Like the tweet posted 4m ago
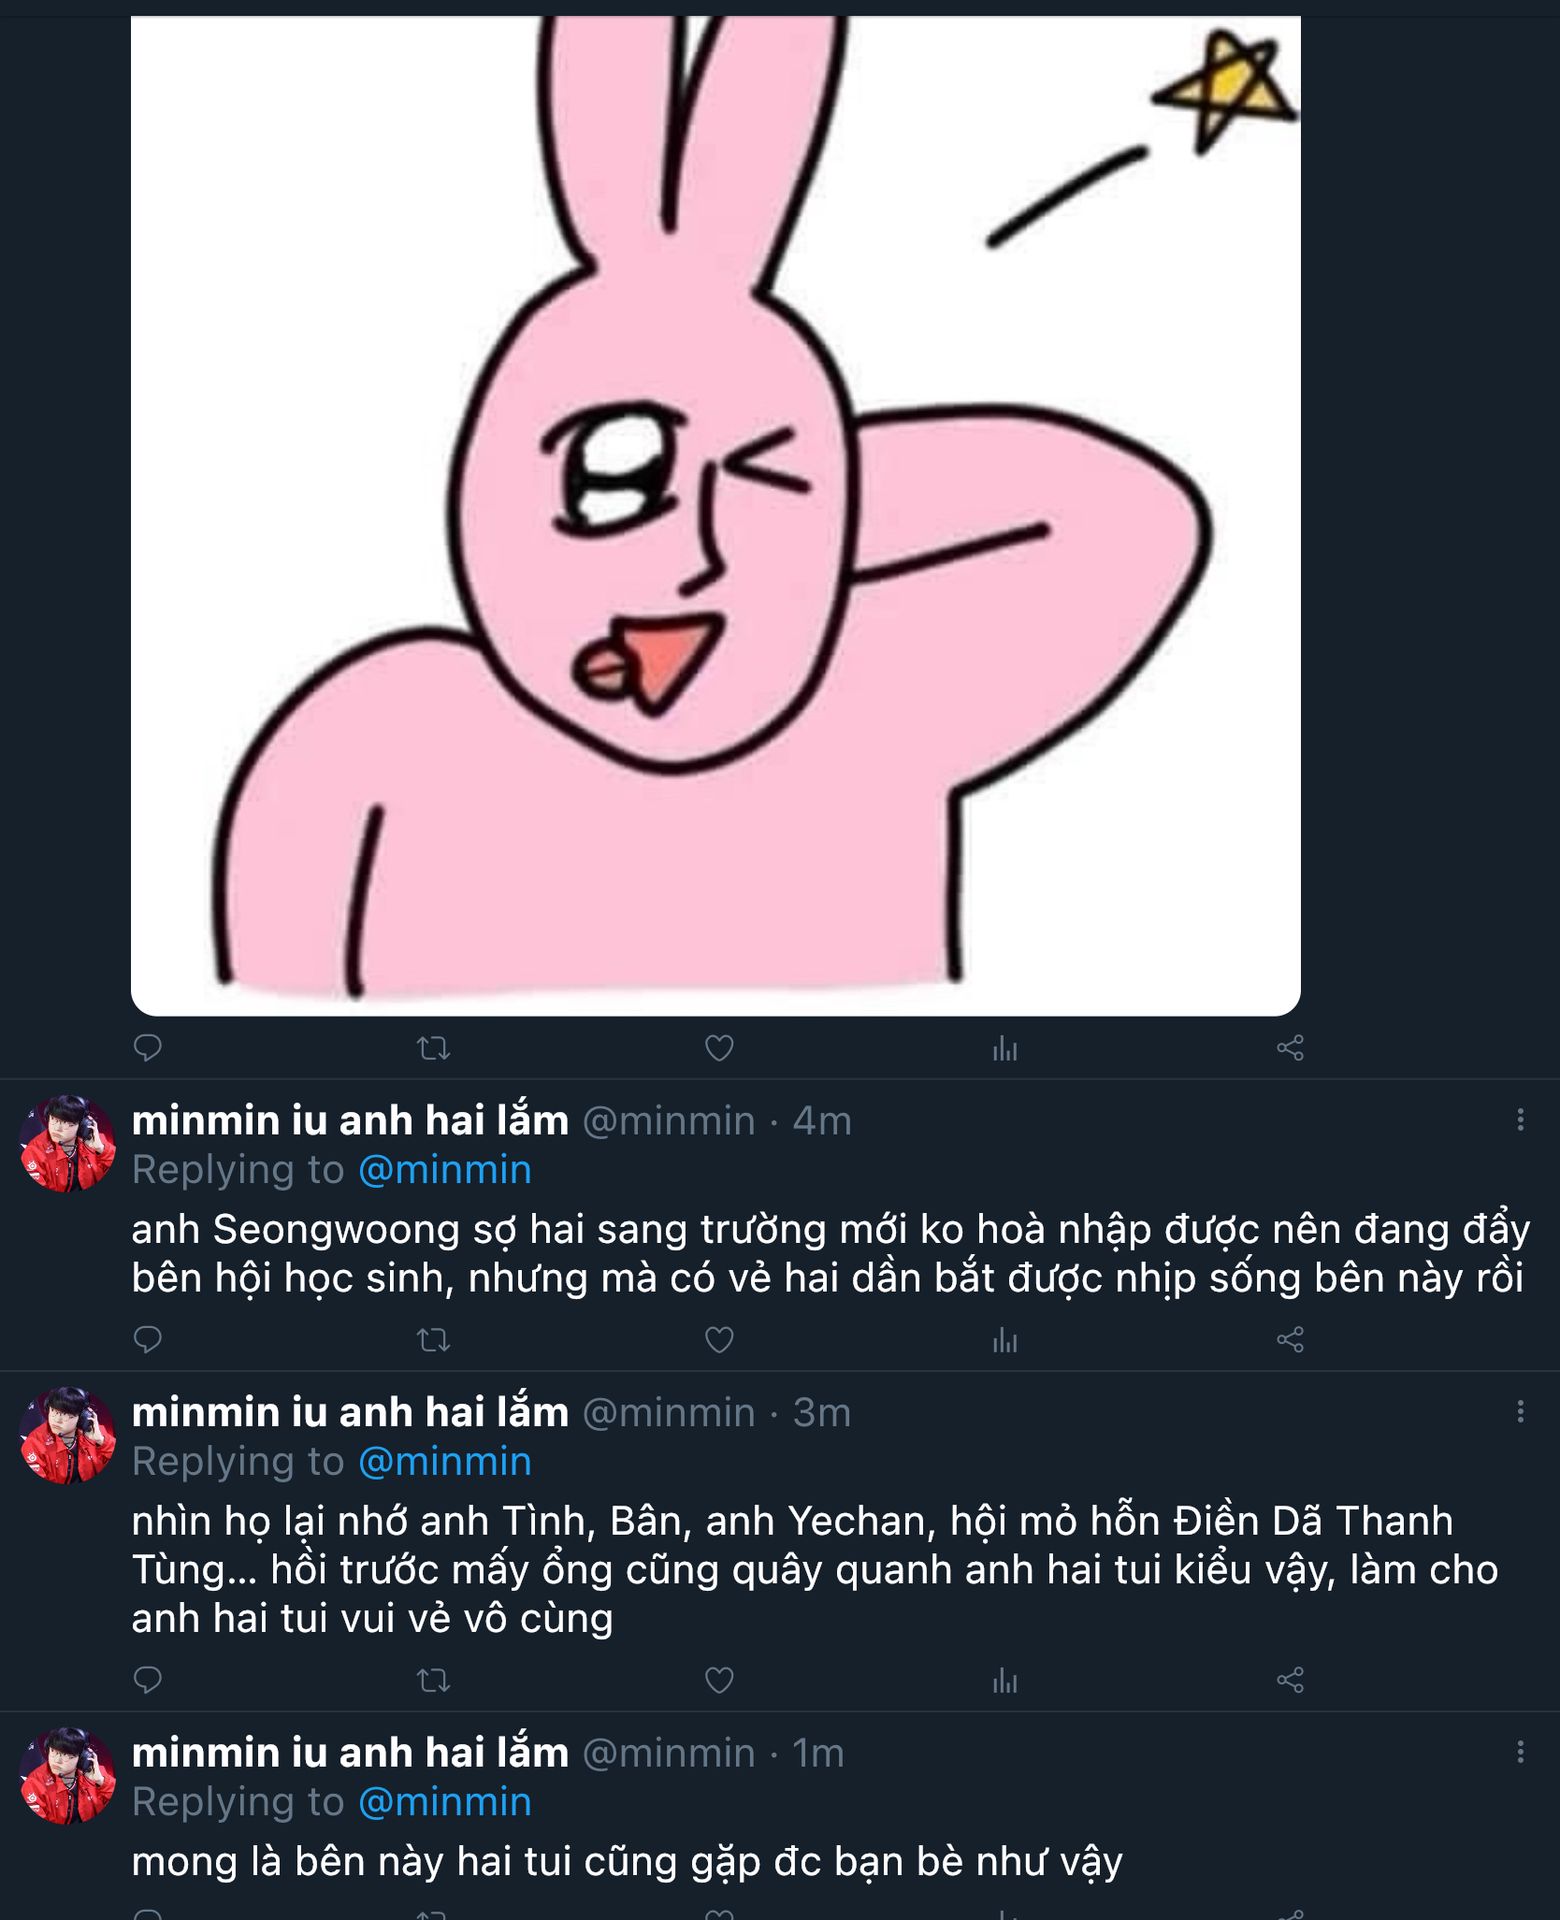Image resolution: width=1560 pixels, height=1920 pixels. tap(719, 1340)
